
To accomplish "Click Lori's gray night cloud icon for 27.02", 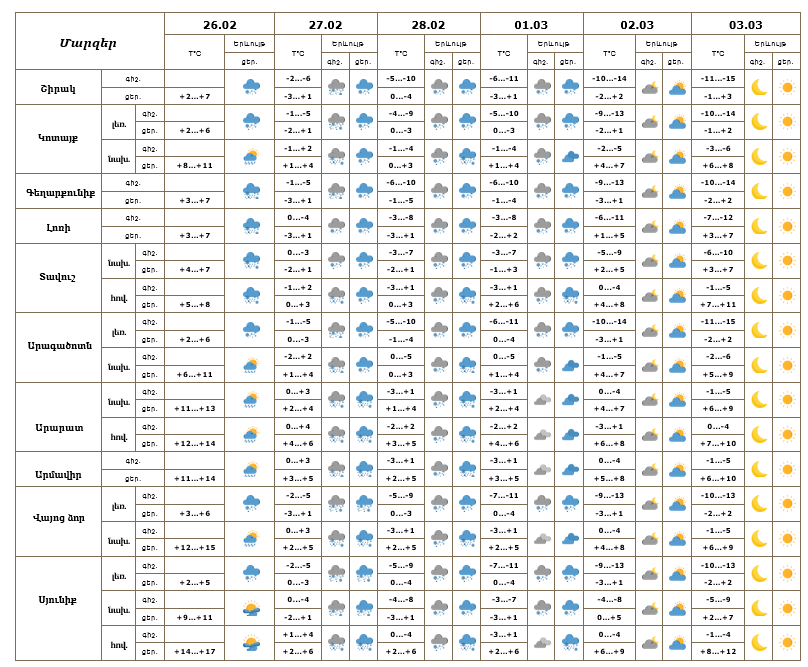I will 336,226.
